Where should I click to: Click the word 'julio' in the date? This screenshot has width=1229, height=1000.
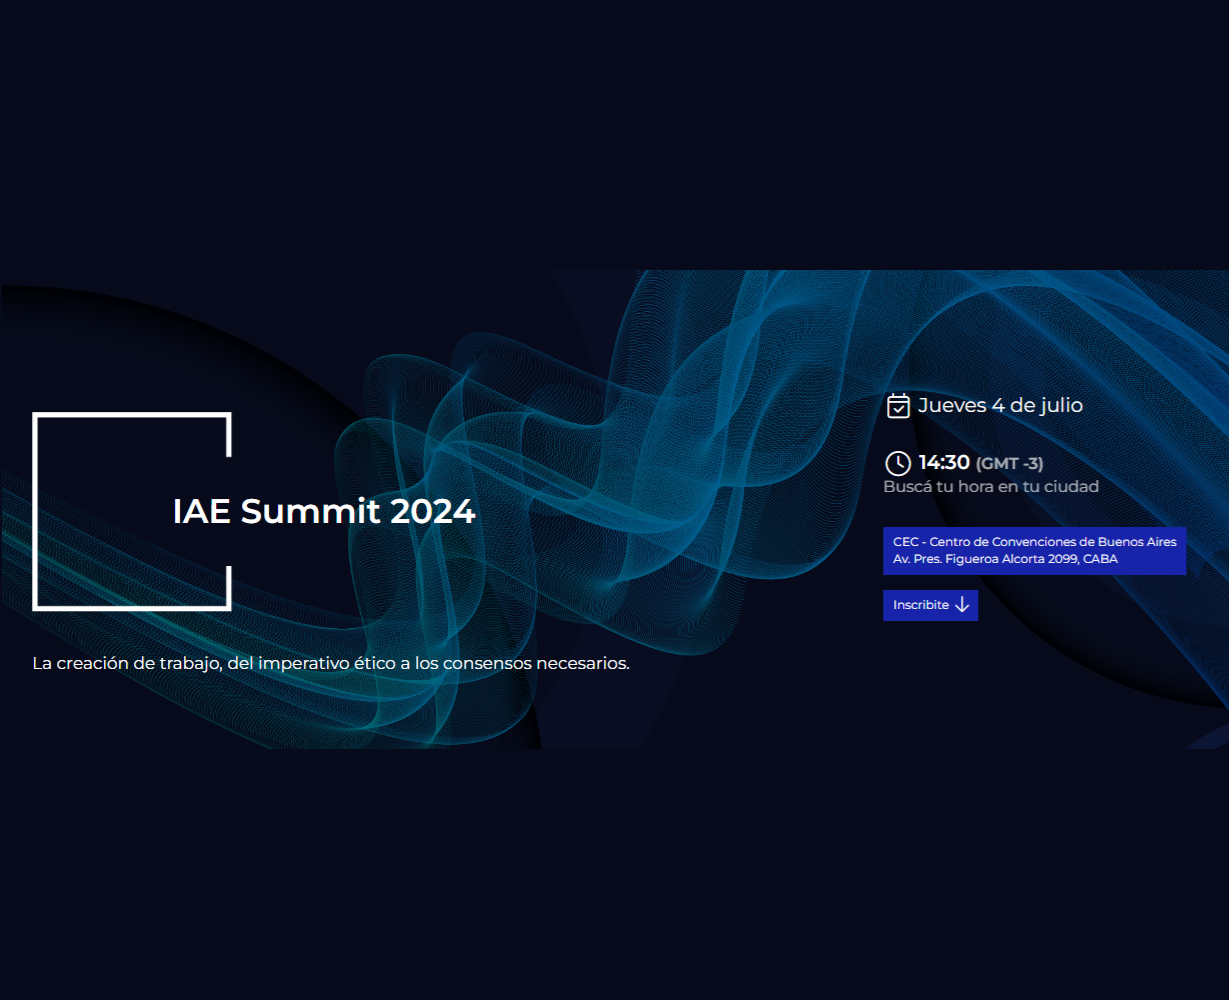(x=1061, y=405)
